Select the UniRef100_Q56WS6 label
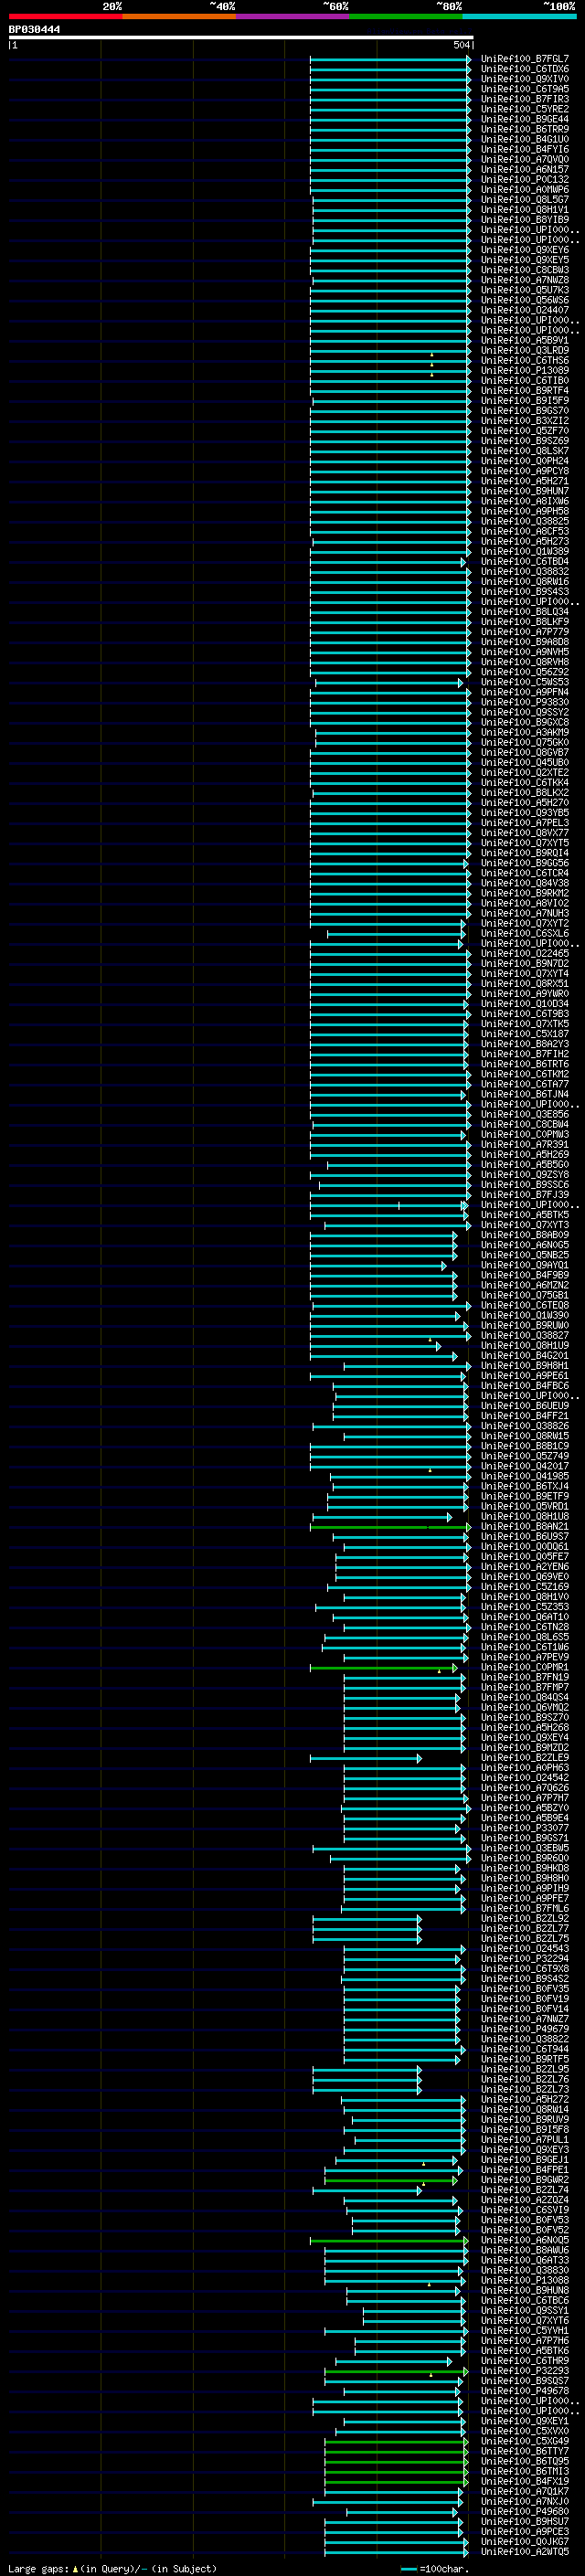This screenshot has width=585, height=2576. coord(525,300)
